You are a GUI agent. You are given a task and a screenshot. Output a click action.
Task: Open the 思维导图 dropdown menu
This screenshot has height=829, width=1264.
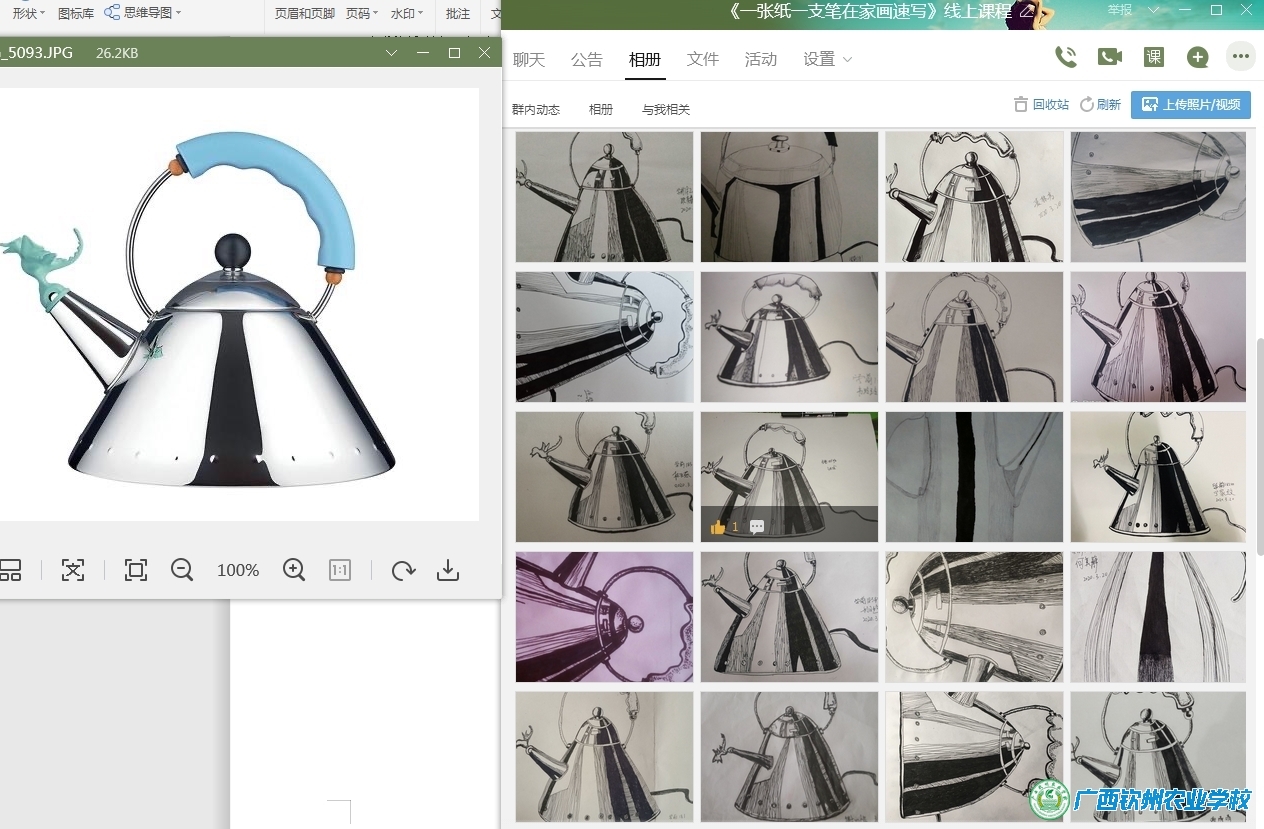[146, 13]
